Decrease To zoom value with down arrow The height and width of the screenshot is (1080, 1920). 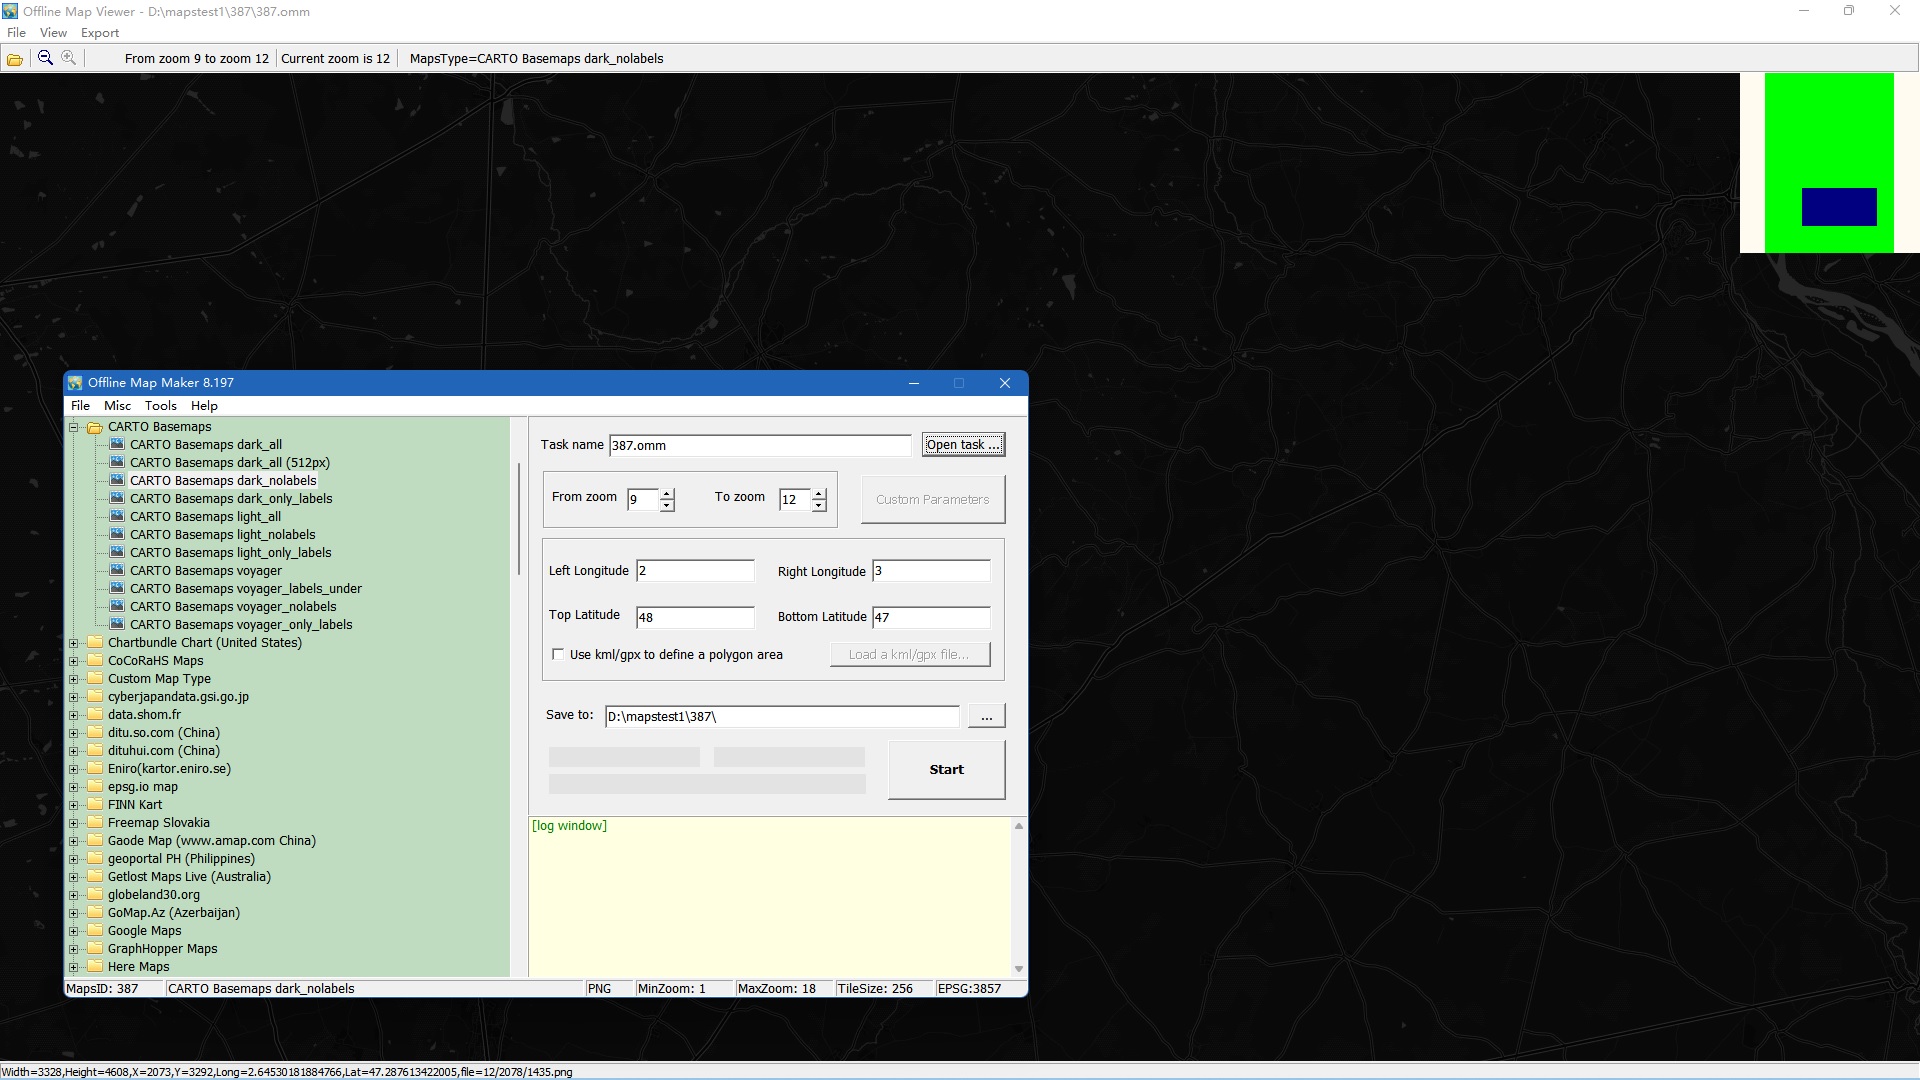tap(820, 505)
